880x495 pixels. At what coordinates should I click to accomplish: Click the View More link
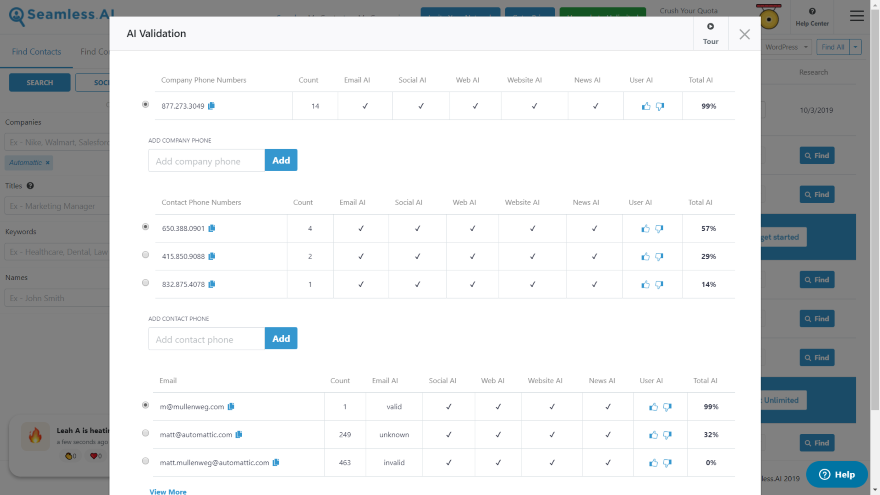coord(168,492)
